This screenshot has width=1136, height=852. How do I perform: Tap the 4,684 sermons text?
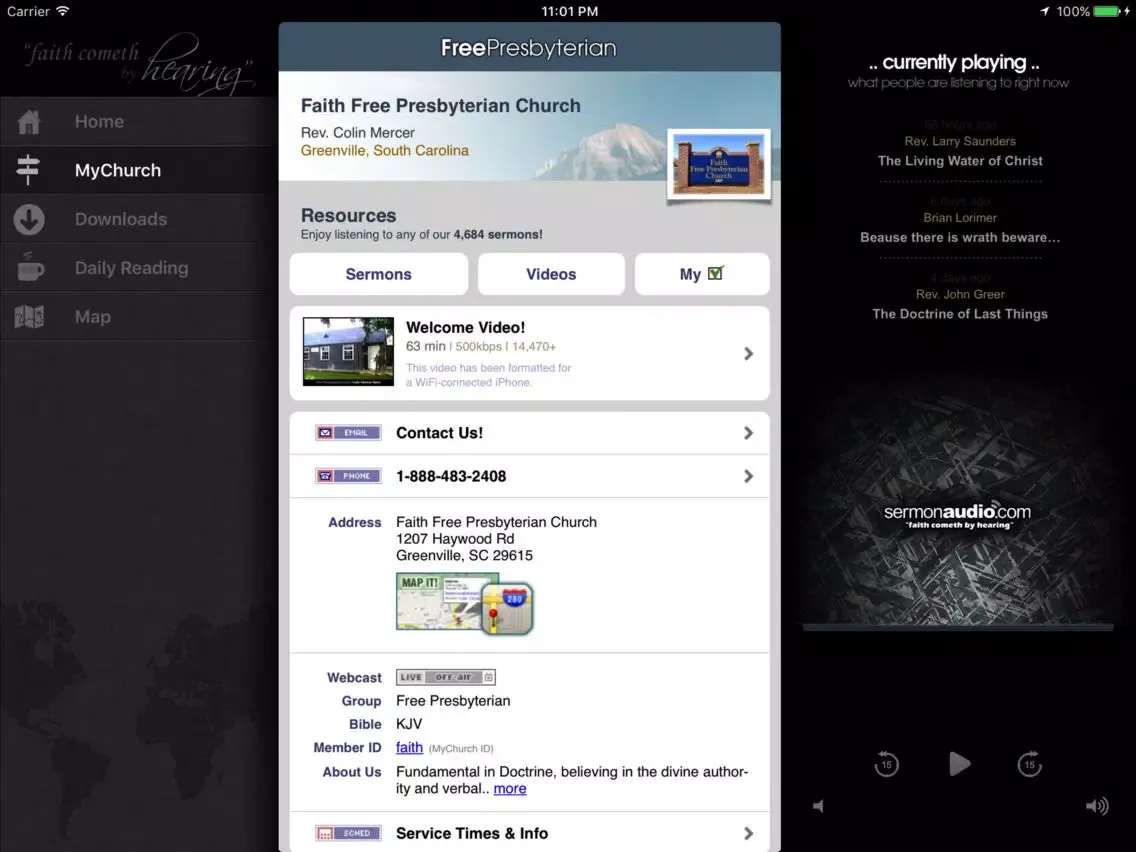click(x=498, y=235)
